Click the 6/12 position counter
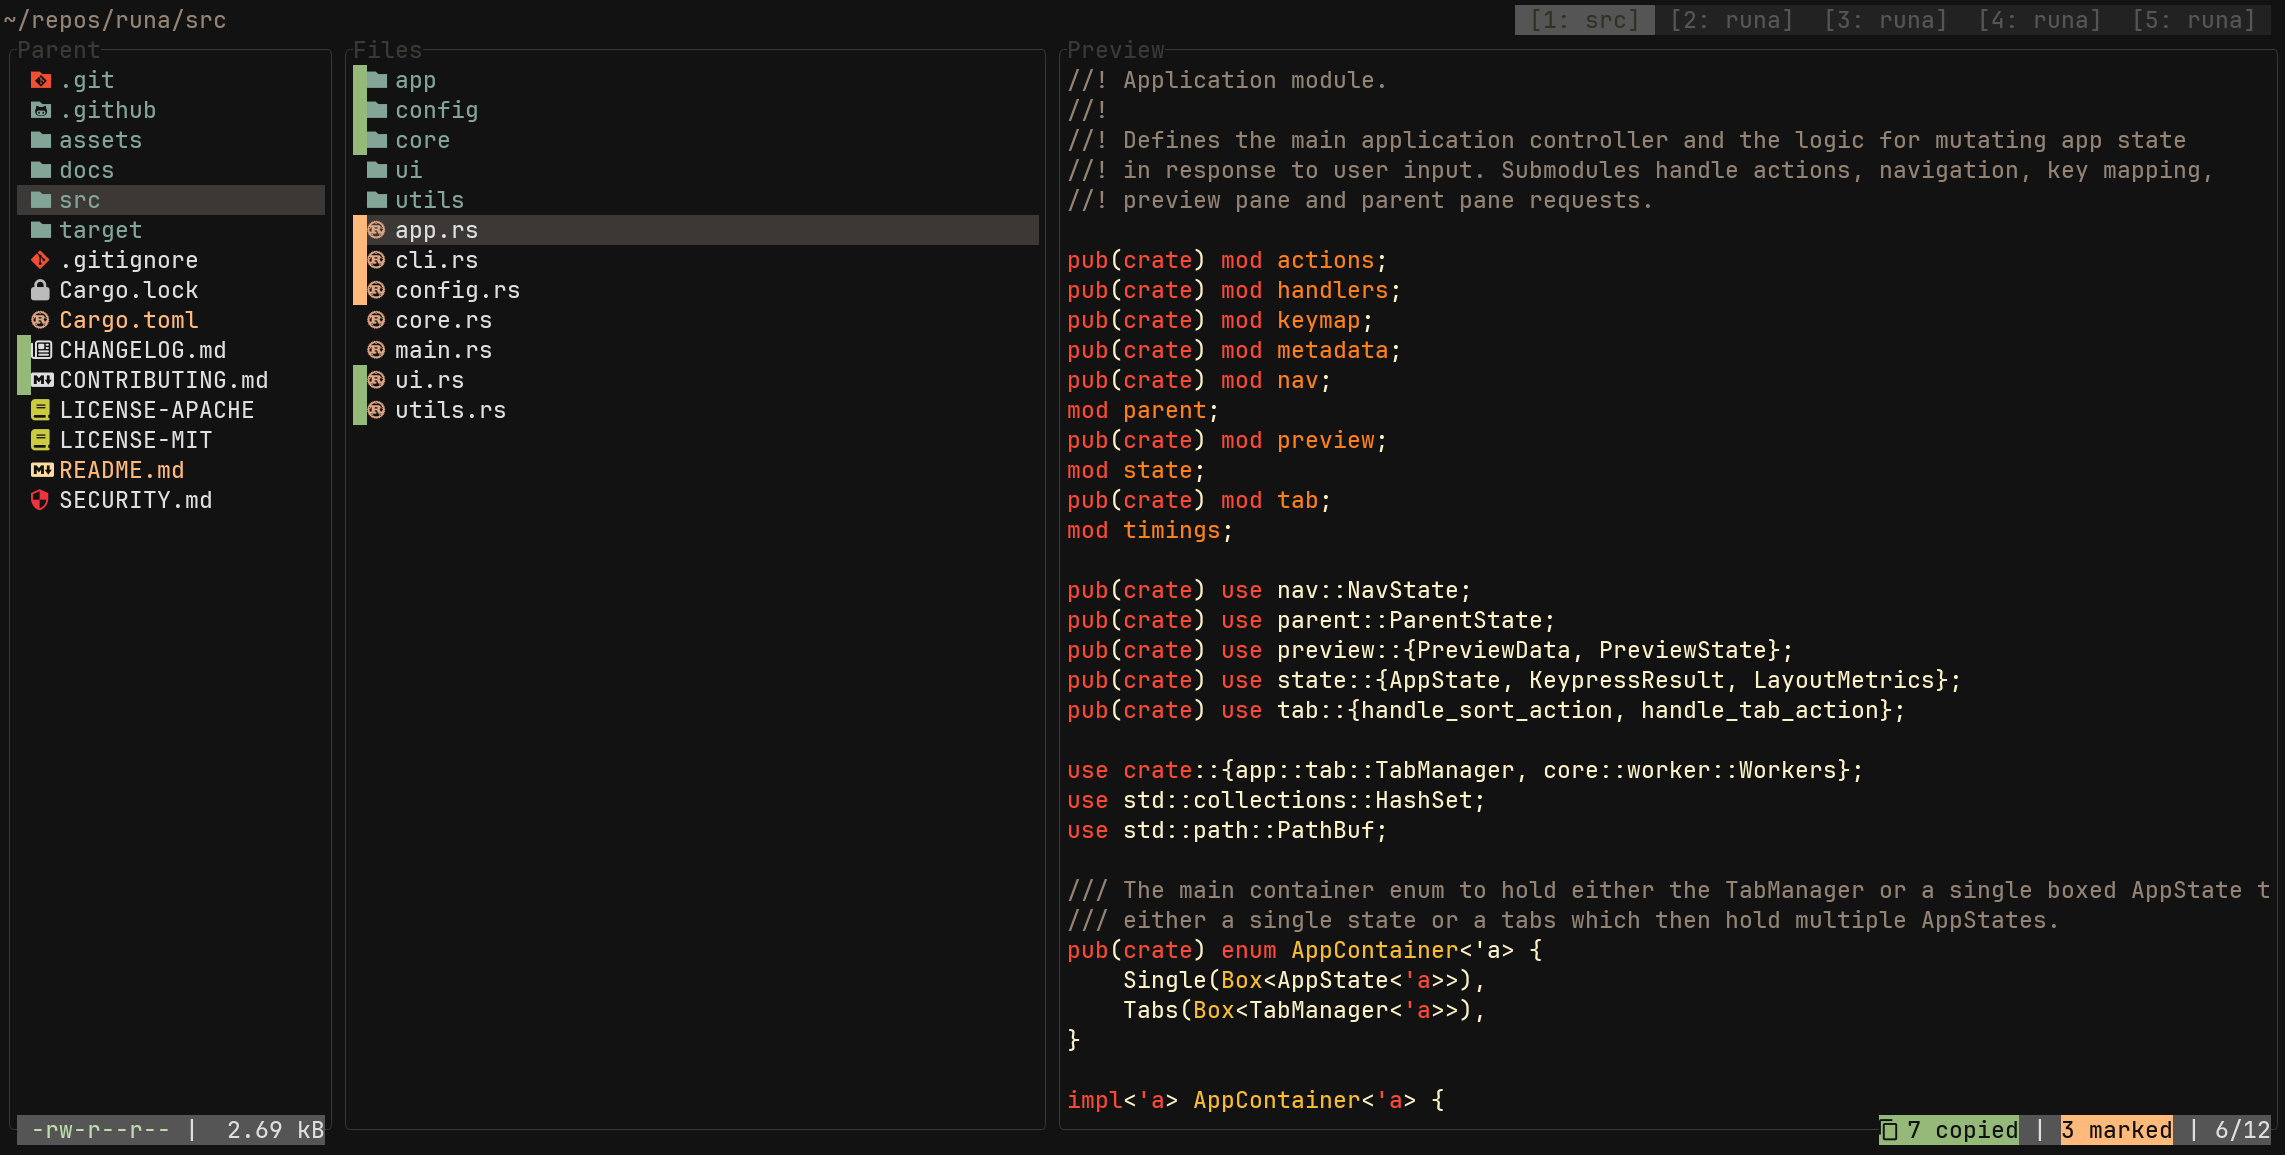 tap(2243, 1130)
